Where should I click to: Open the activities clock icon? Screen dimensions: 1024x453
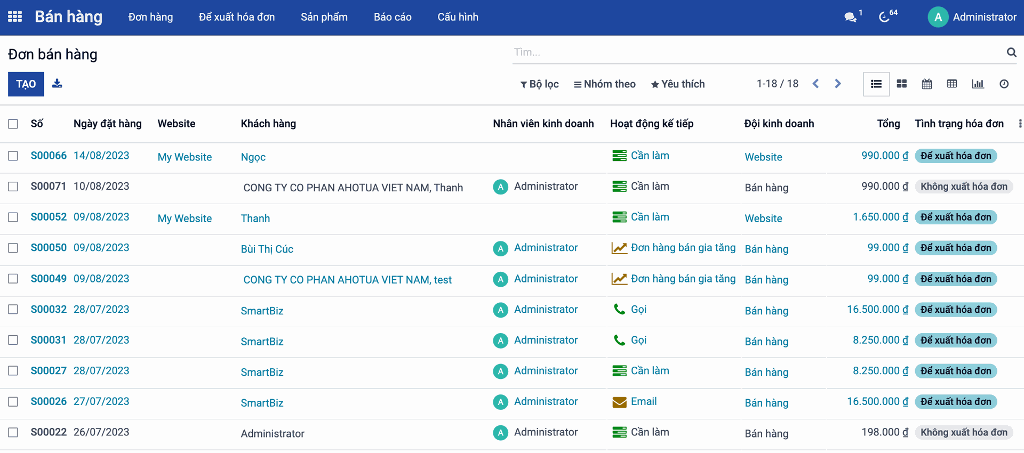[x=884, y=18]
